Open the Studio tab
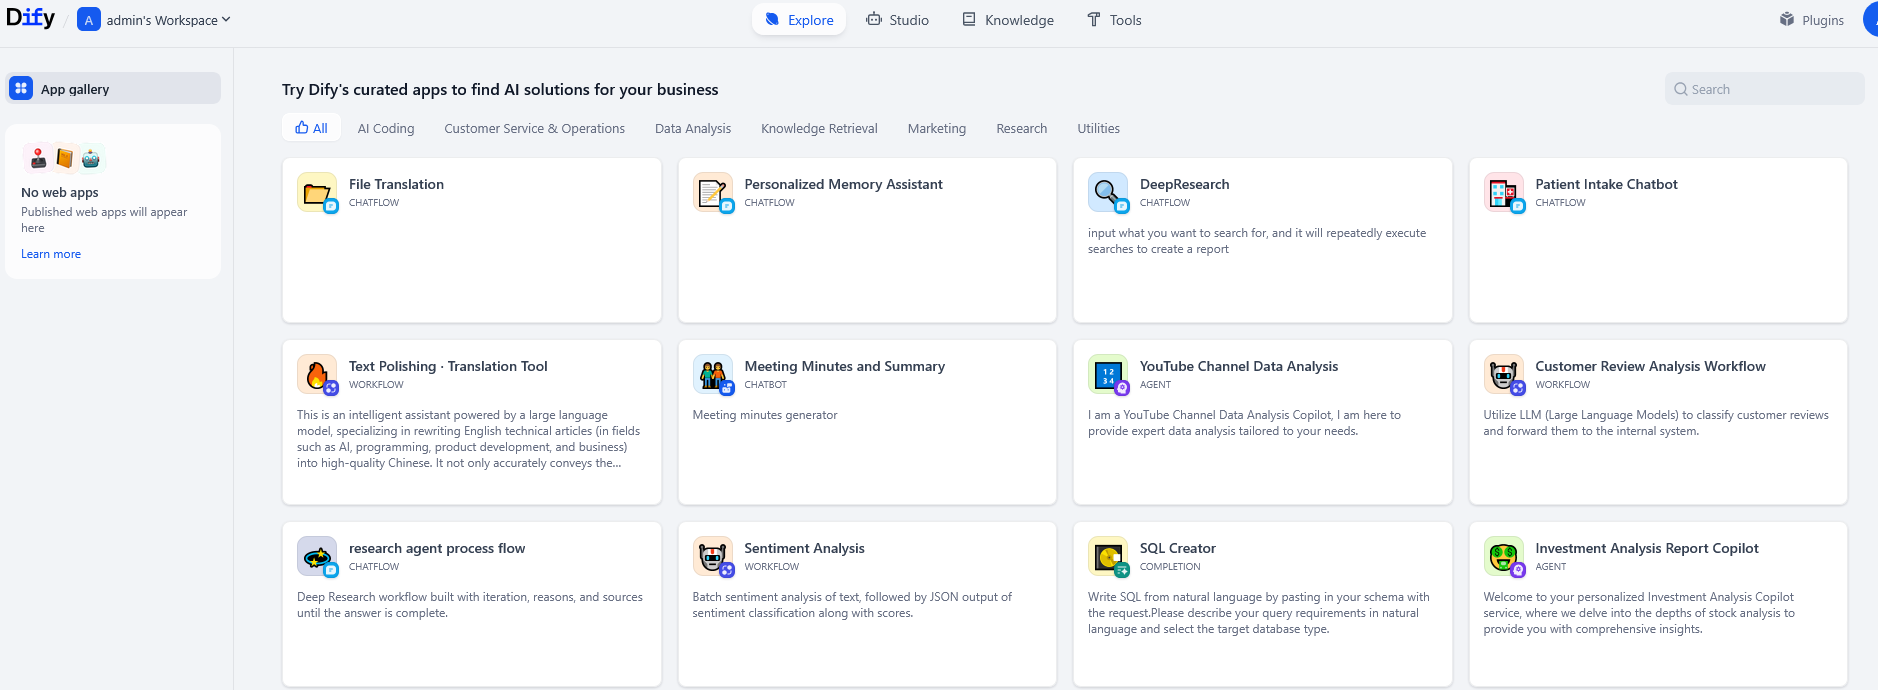Screen dimensions: 1878x690 pyautogui.click(x=897, y=20)
